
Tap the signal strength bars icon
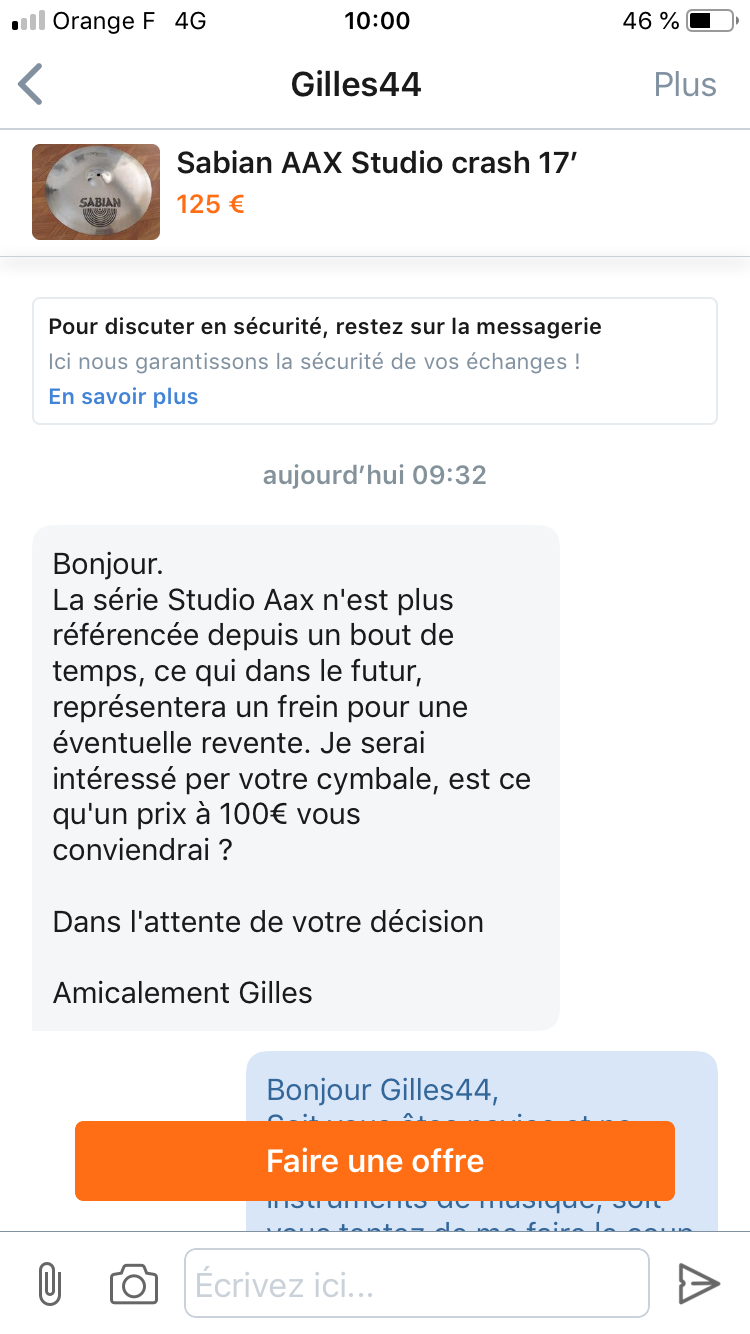pos(28,21)
